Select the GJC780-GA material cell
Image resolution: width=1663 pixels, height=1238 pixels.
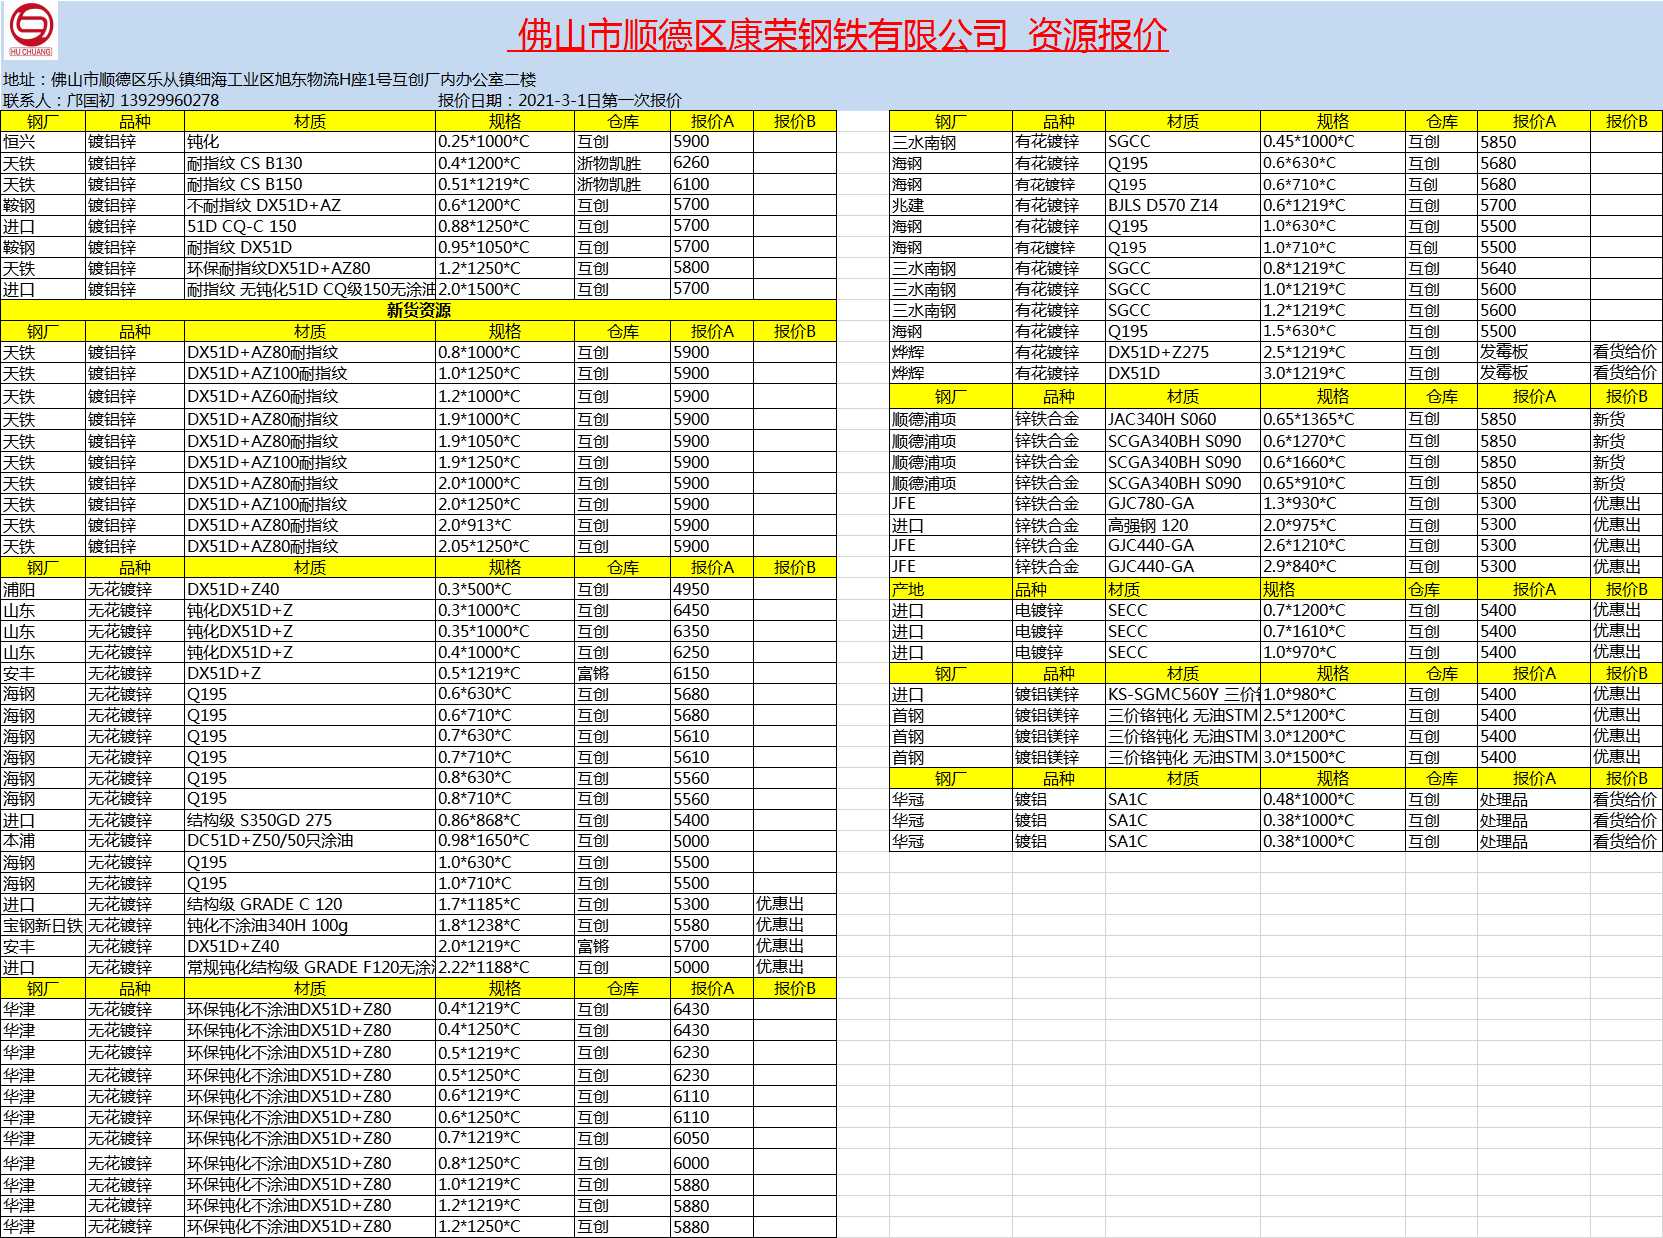(1183, 504)
